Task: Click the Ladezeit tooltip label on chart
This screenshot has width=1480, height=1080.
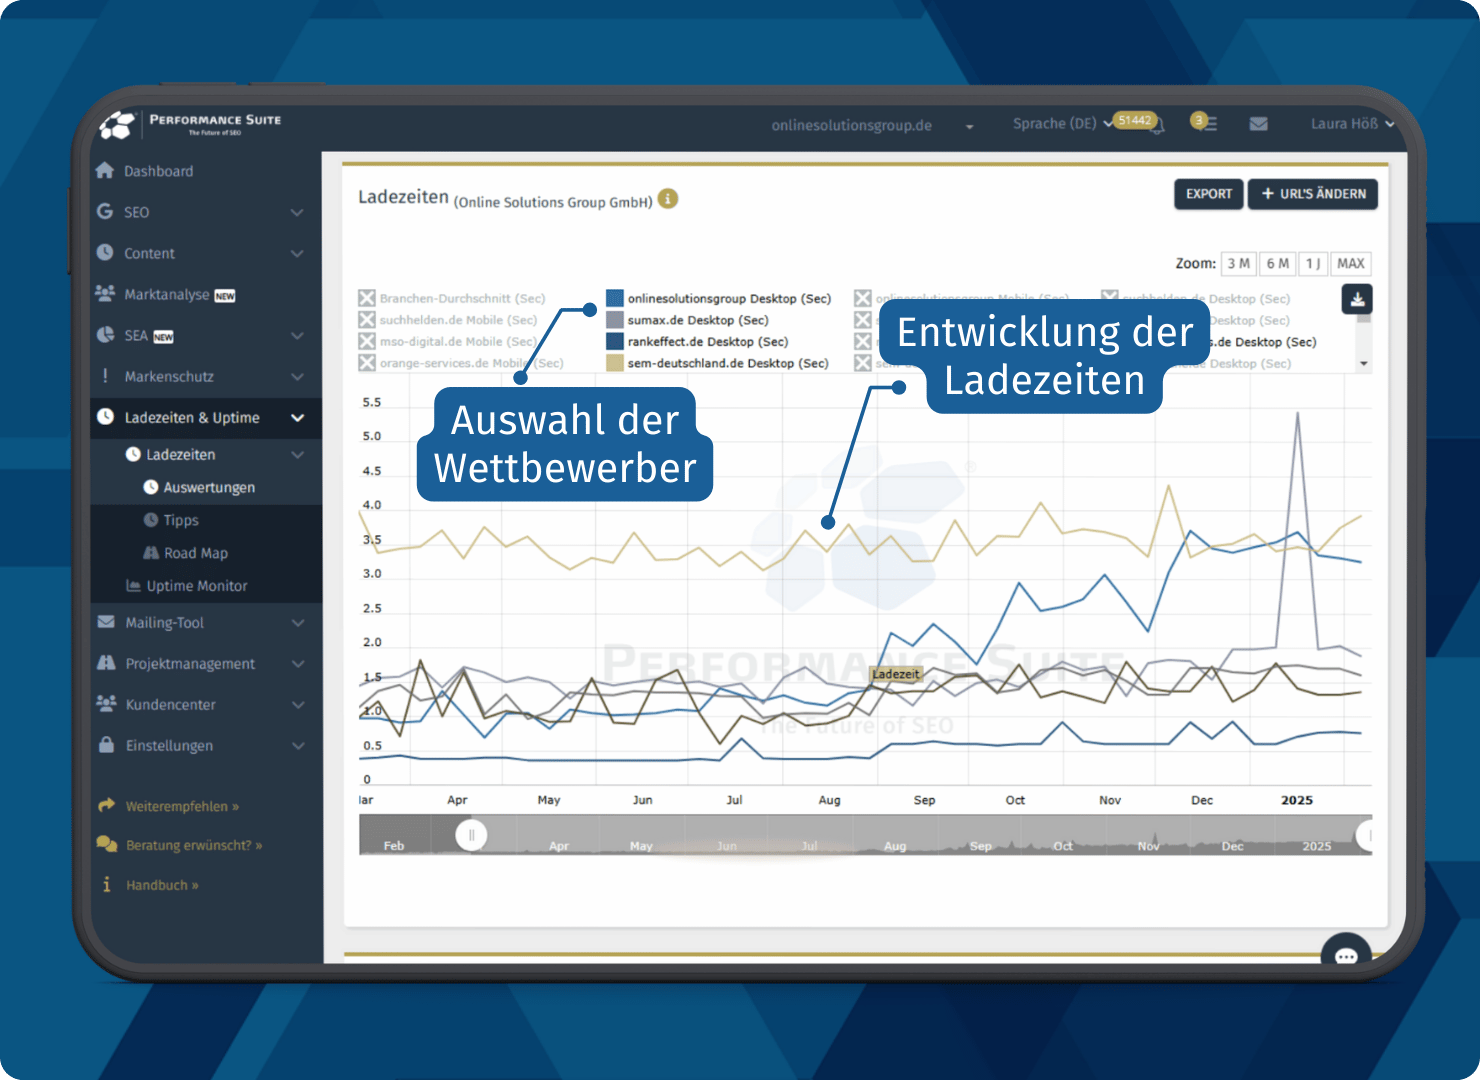Action: point(895,674)
